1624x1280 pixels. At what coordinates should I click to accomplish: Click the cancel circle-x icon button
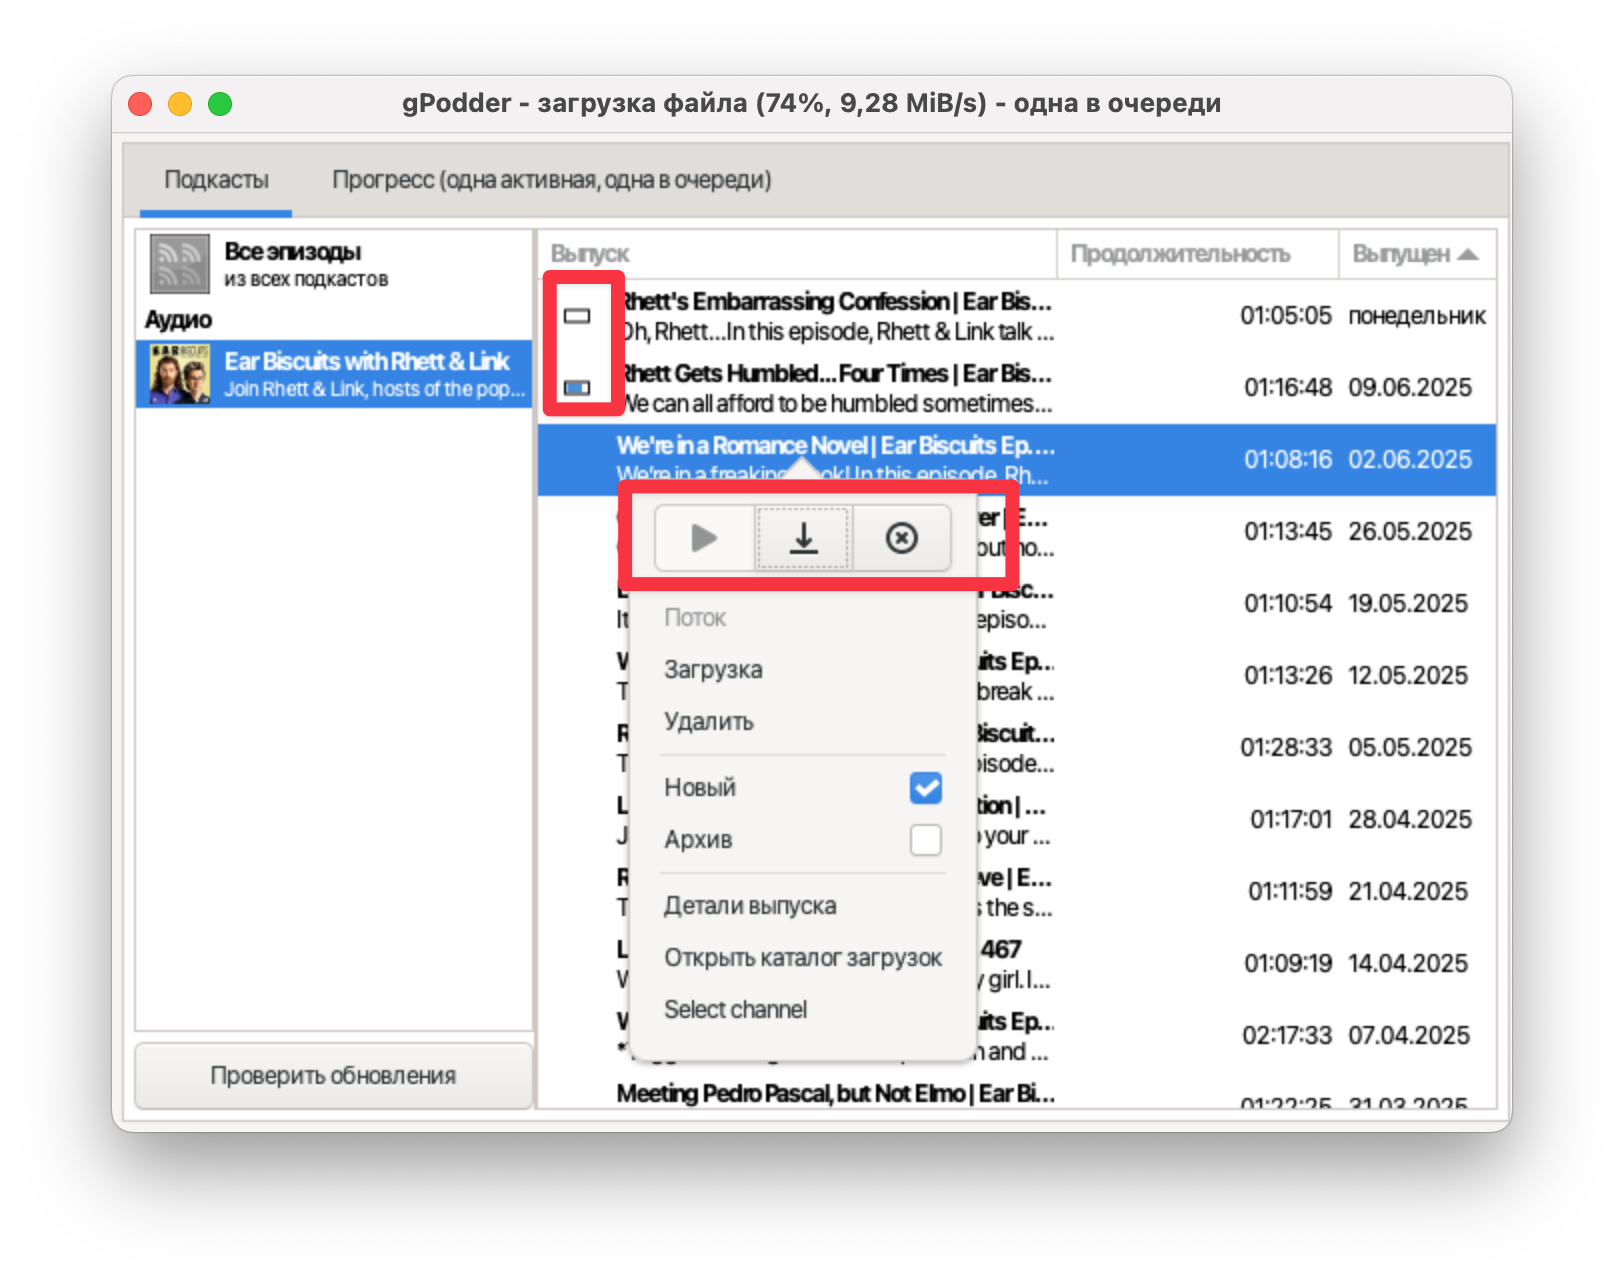coord(901,538)
